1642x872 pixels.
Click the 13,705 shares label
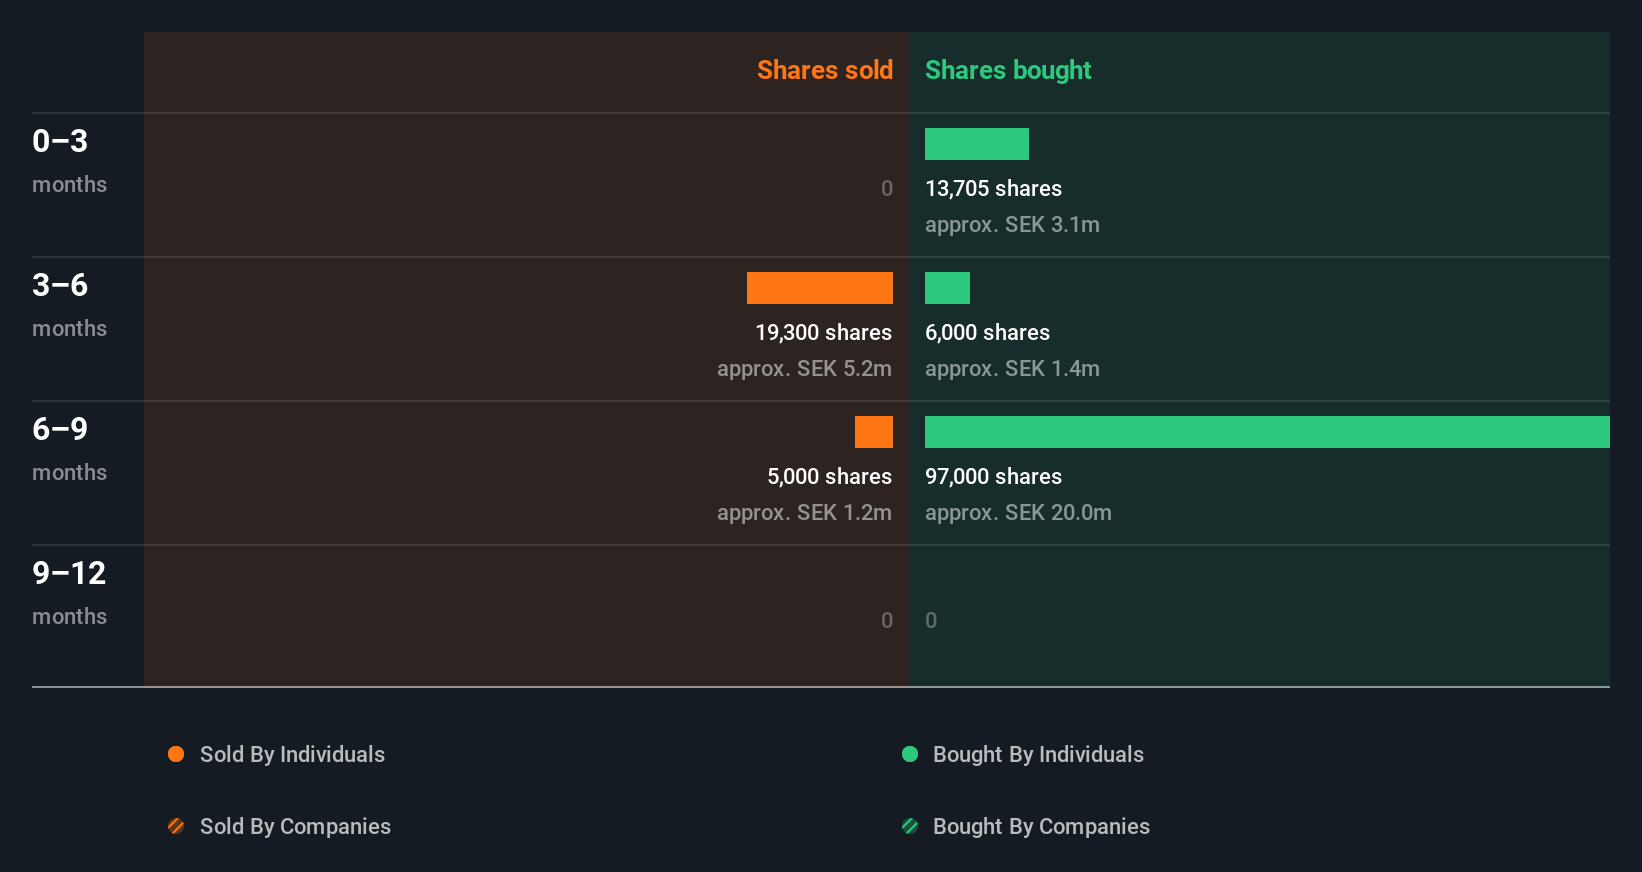[993, 189]
